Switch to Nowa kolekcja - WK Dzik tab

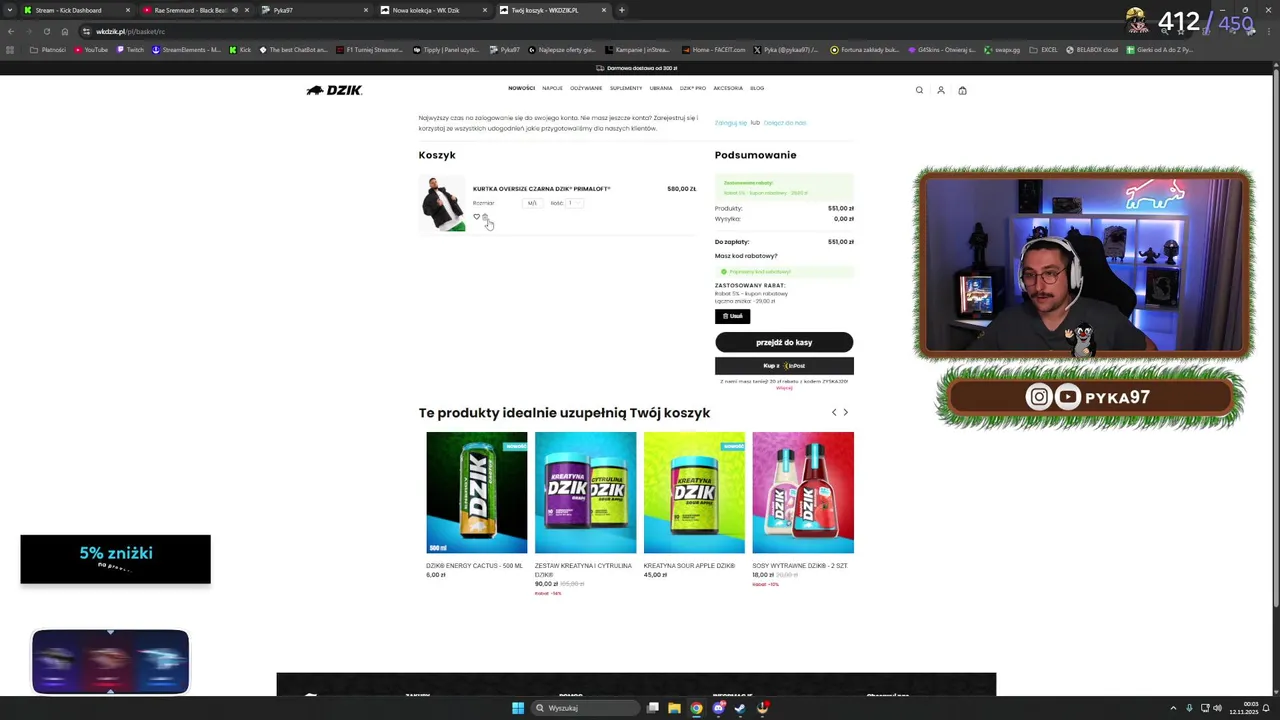click(x=433, y=10)
